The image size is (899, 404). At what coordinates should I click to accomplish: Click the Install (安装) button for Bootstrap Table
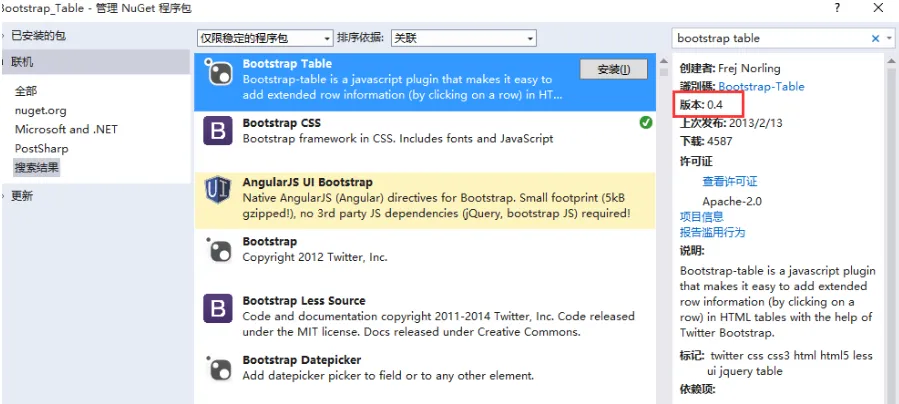[613, 69]
